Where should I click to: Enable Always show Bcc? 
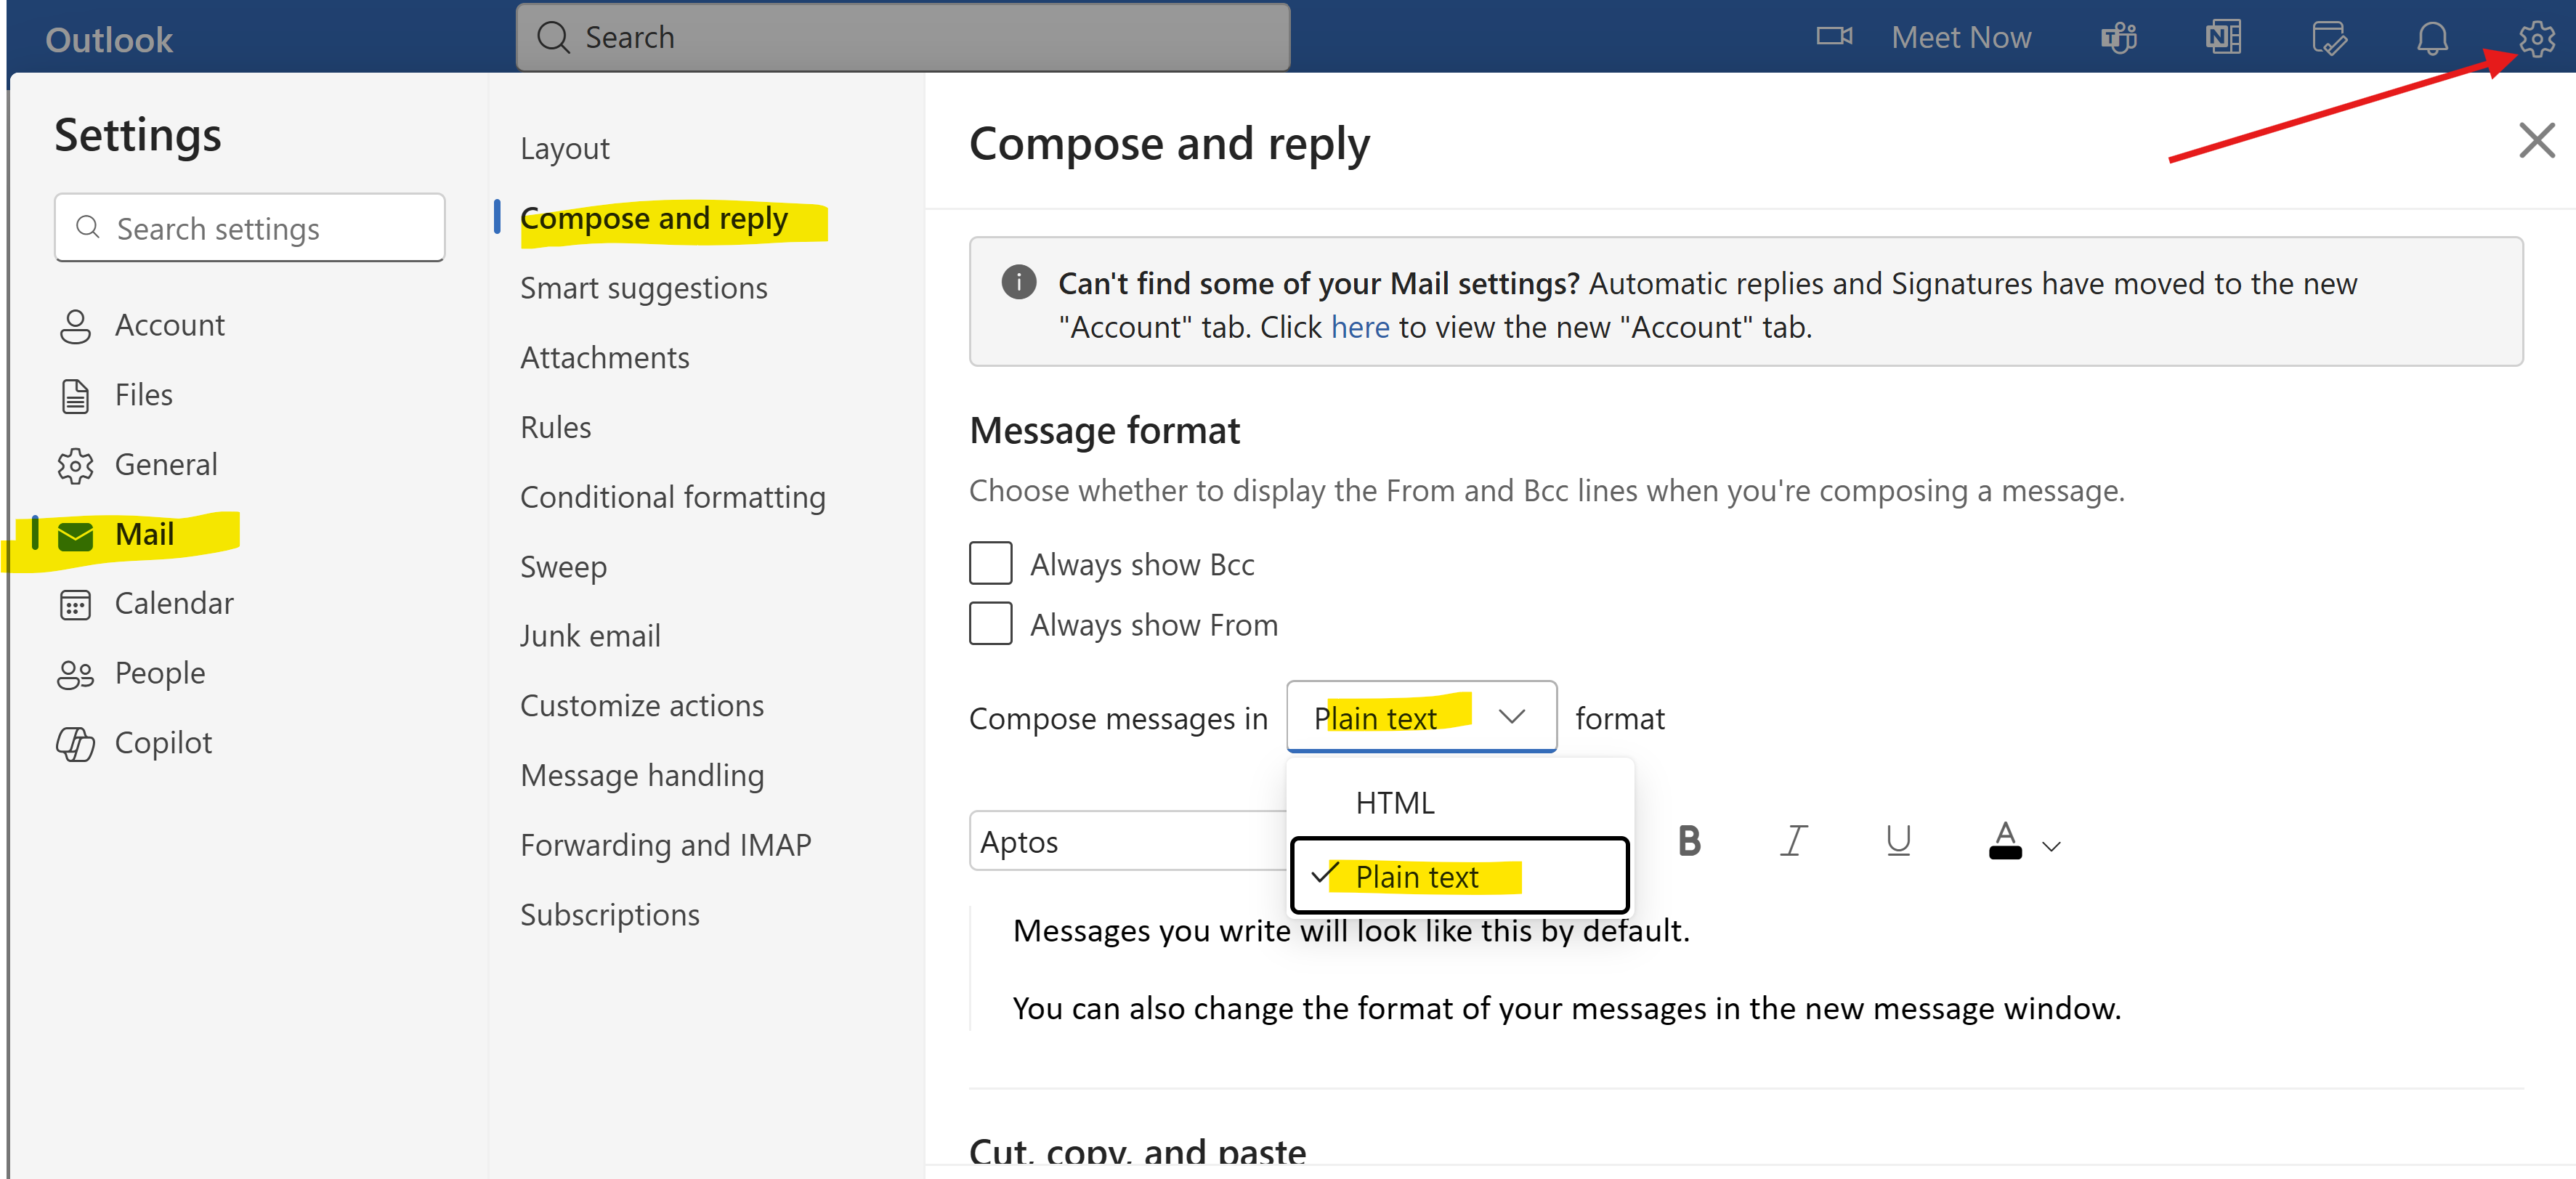tap(990, 563)
